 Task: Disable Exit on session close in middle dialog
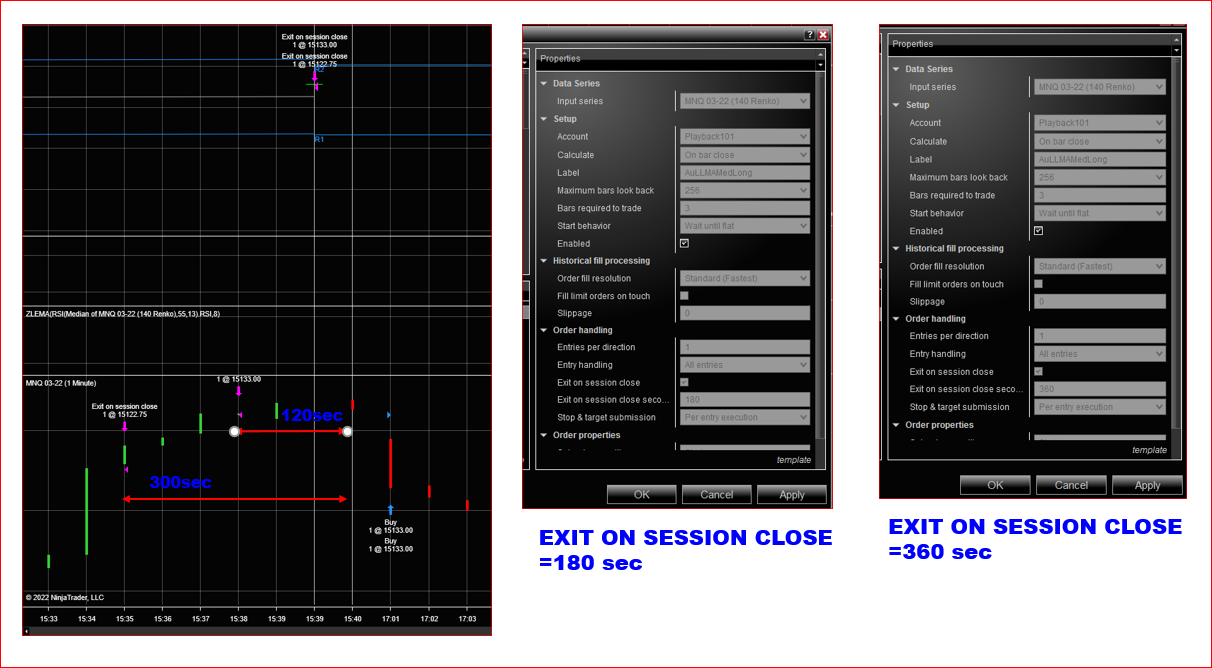(x=685, y=382)
